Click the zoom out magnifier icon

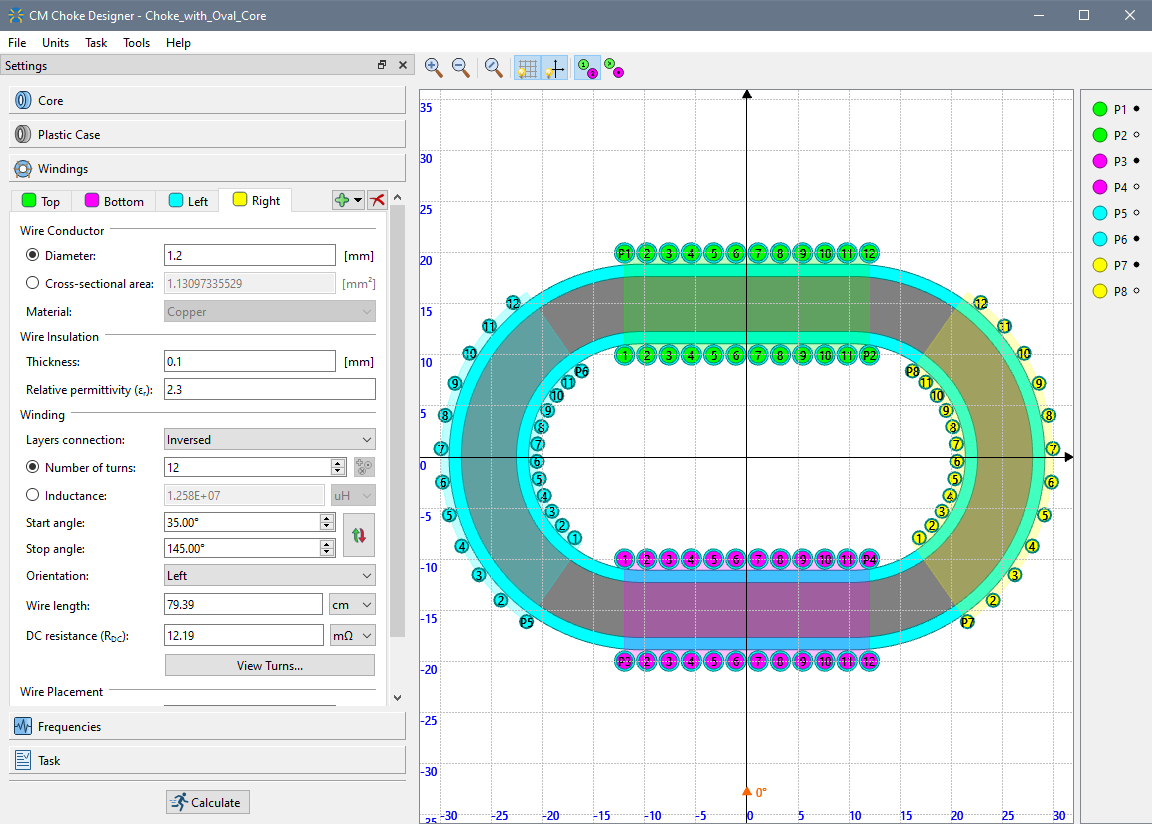(461, 67)
